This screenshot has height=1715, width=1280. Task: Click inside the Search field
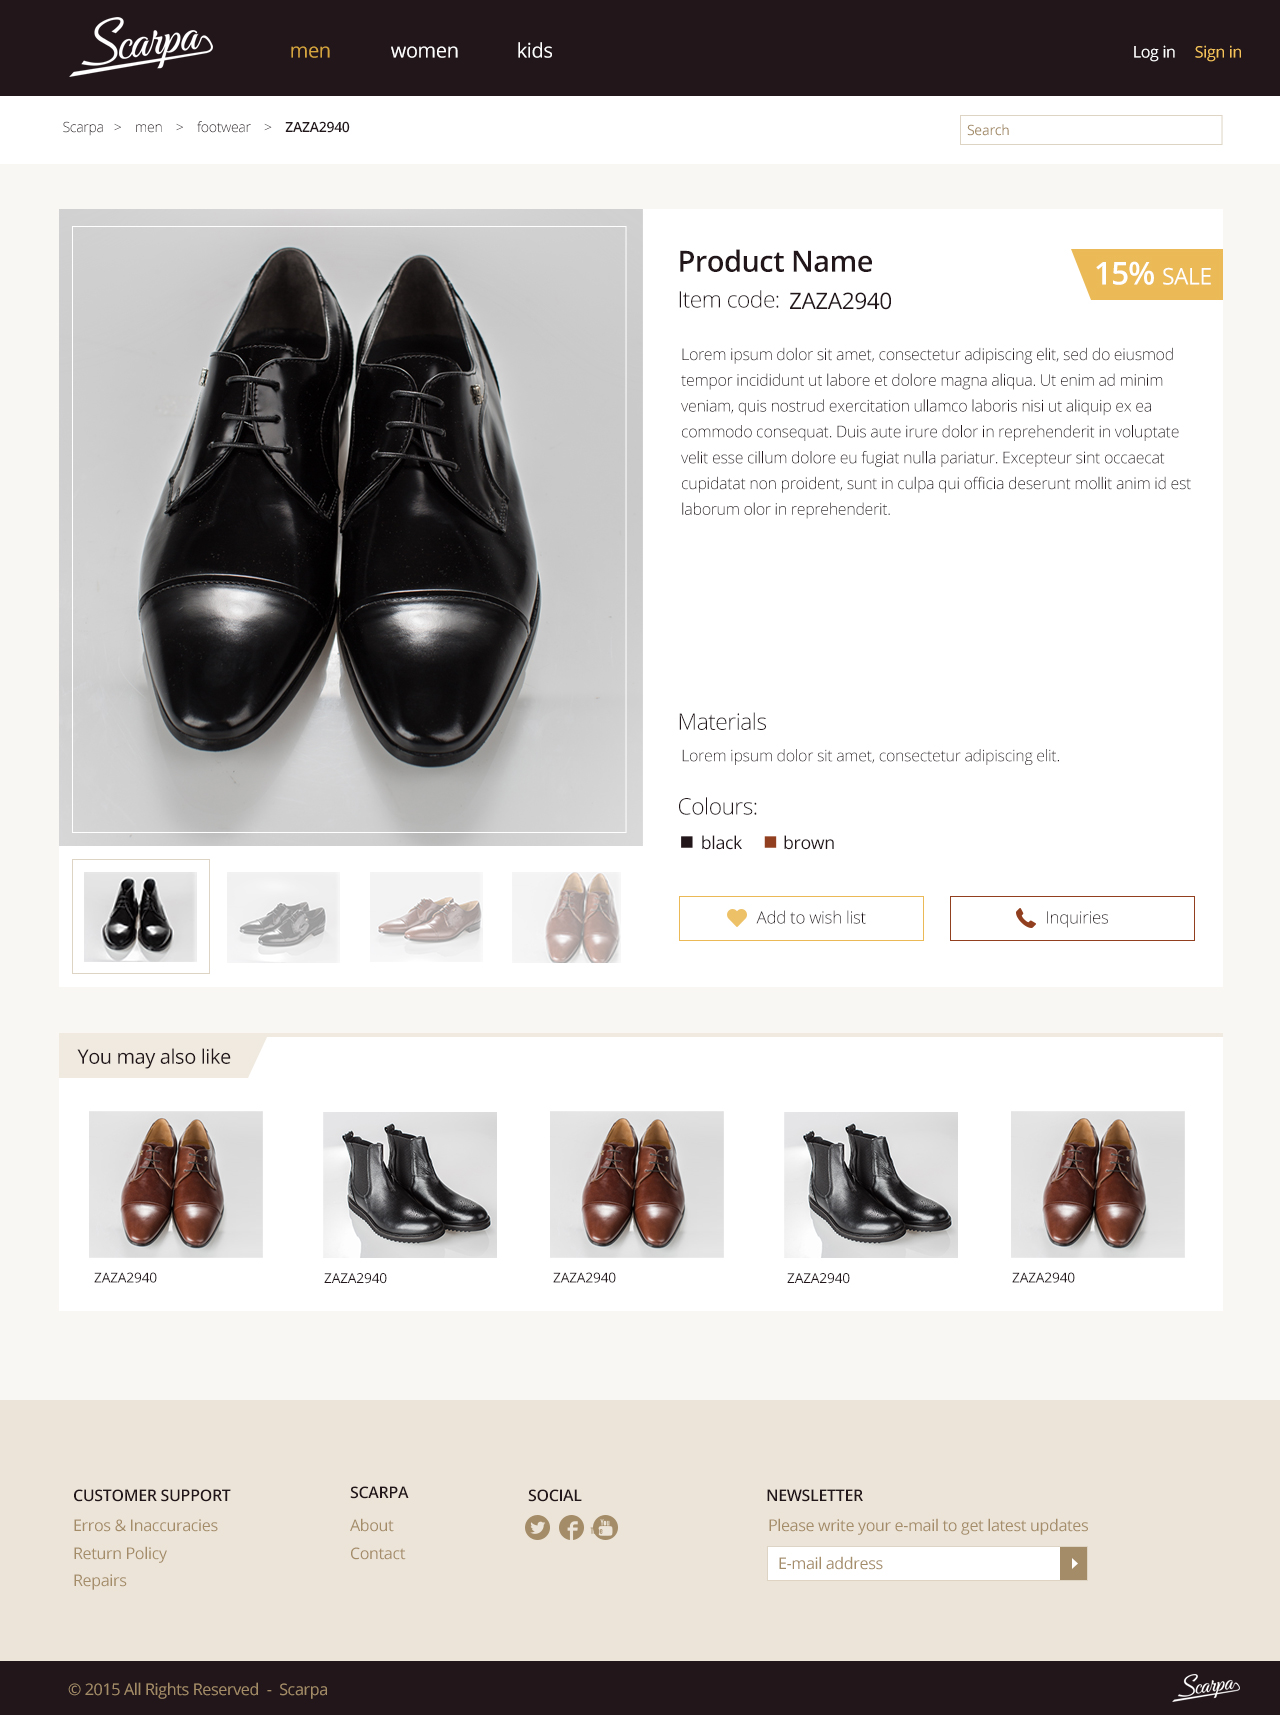point(1090,129)
